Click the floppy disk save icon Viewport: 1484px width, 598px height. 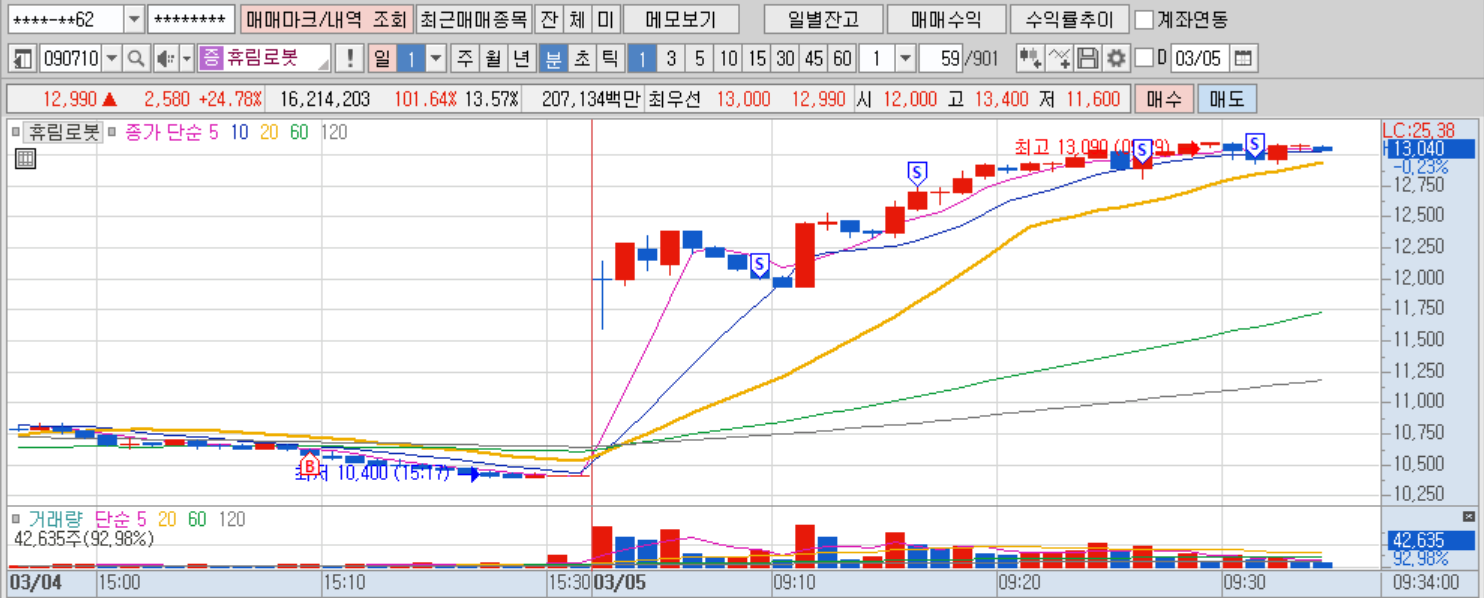(x=1088, y=58)
